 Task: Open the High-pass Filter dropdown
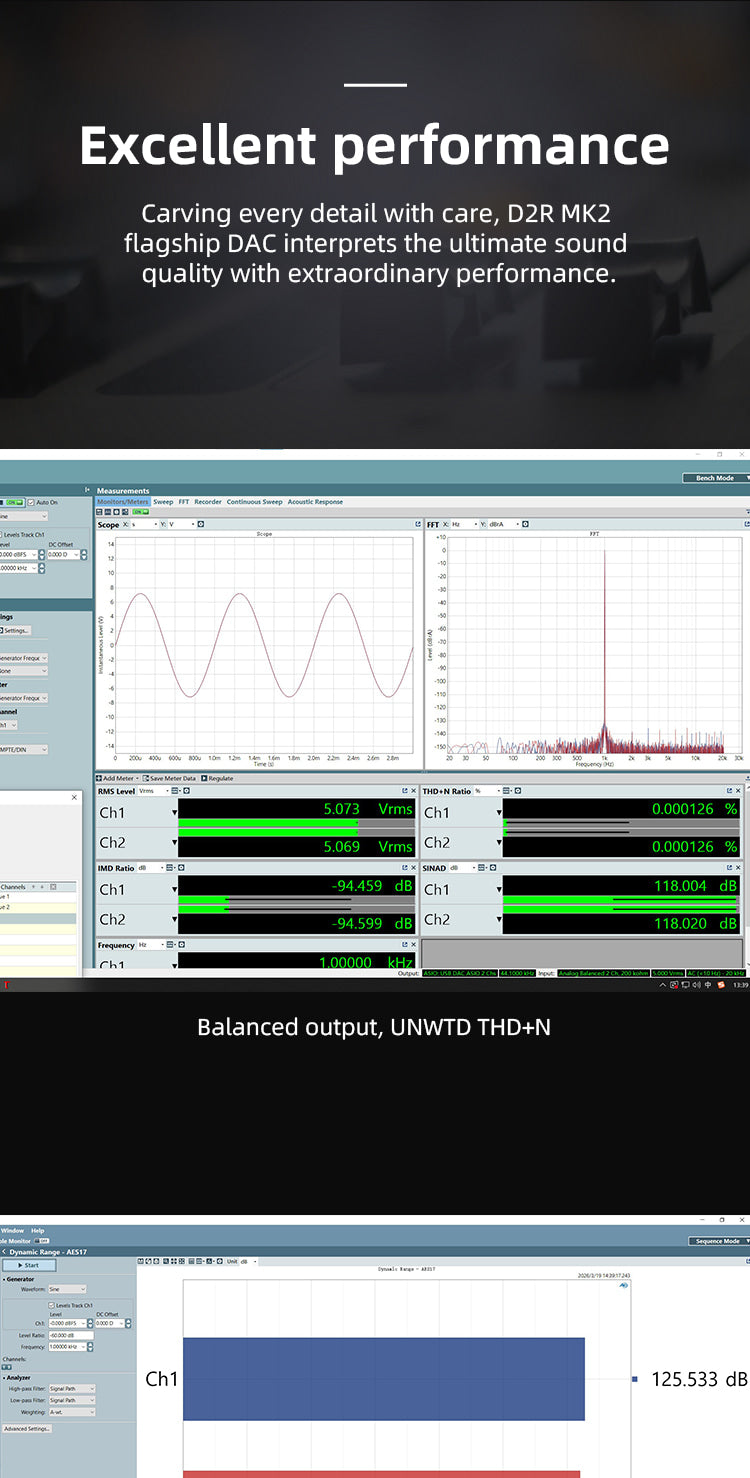click(72, 1389)
